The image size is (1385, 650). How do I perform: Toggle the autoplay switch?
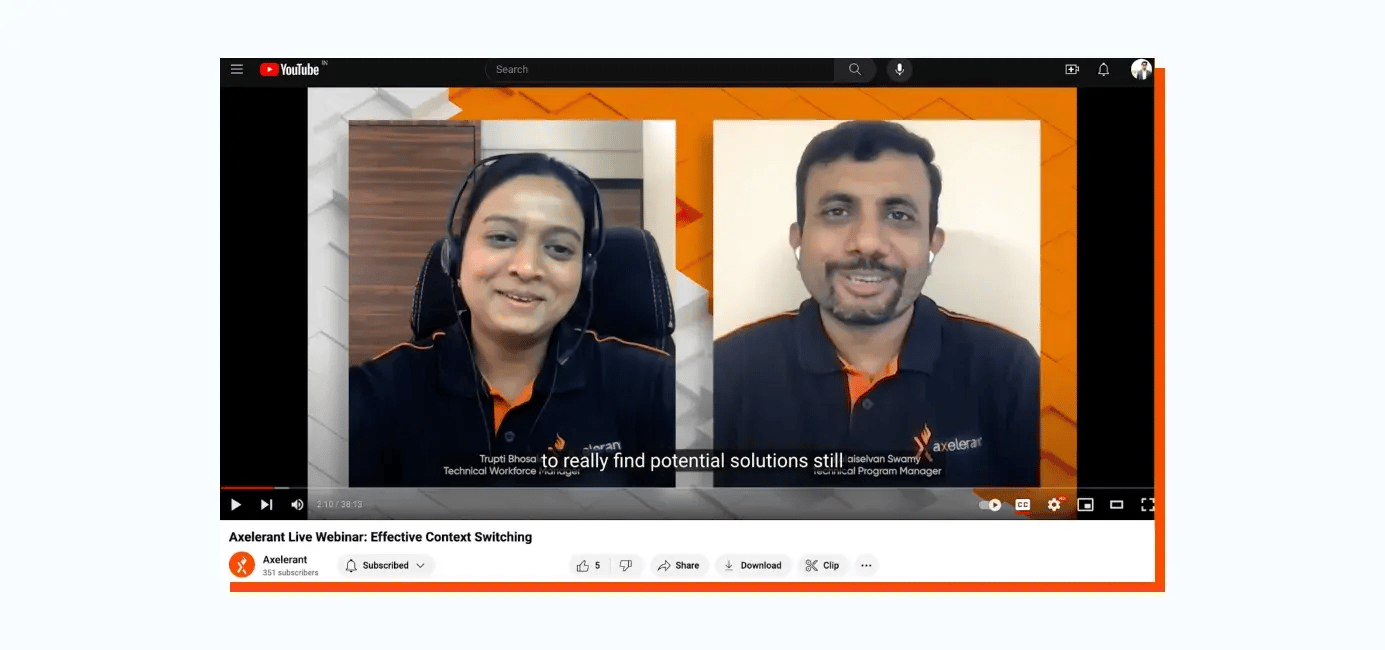pyautogui.click(x=990, y=505)
